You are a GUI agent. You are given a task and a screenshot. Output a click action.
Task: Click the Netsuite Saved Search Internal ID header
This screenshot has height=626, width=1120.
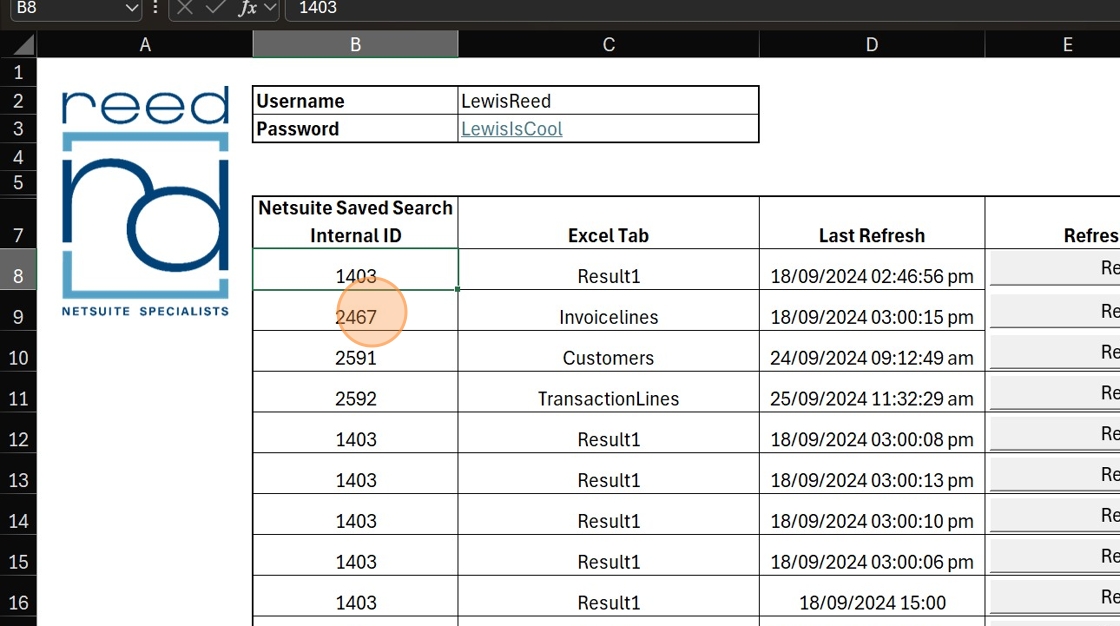[x=355, y=222]
